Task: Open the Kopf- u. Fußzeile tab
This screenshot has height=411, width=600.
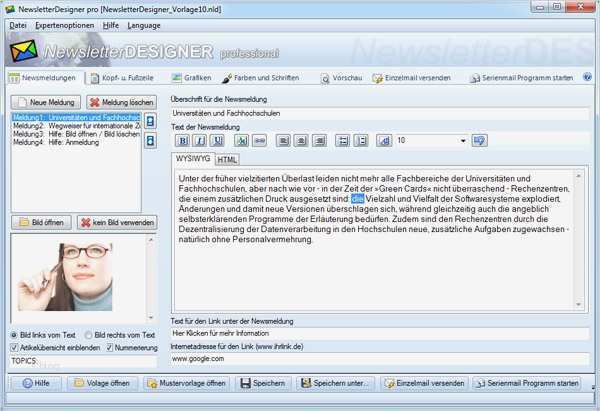Action: point(122,78)
